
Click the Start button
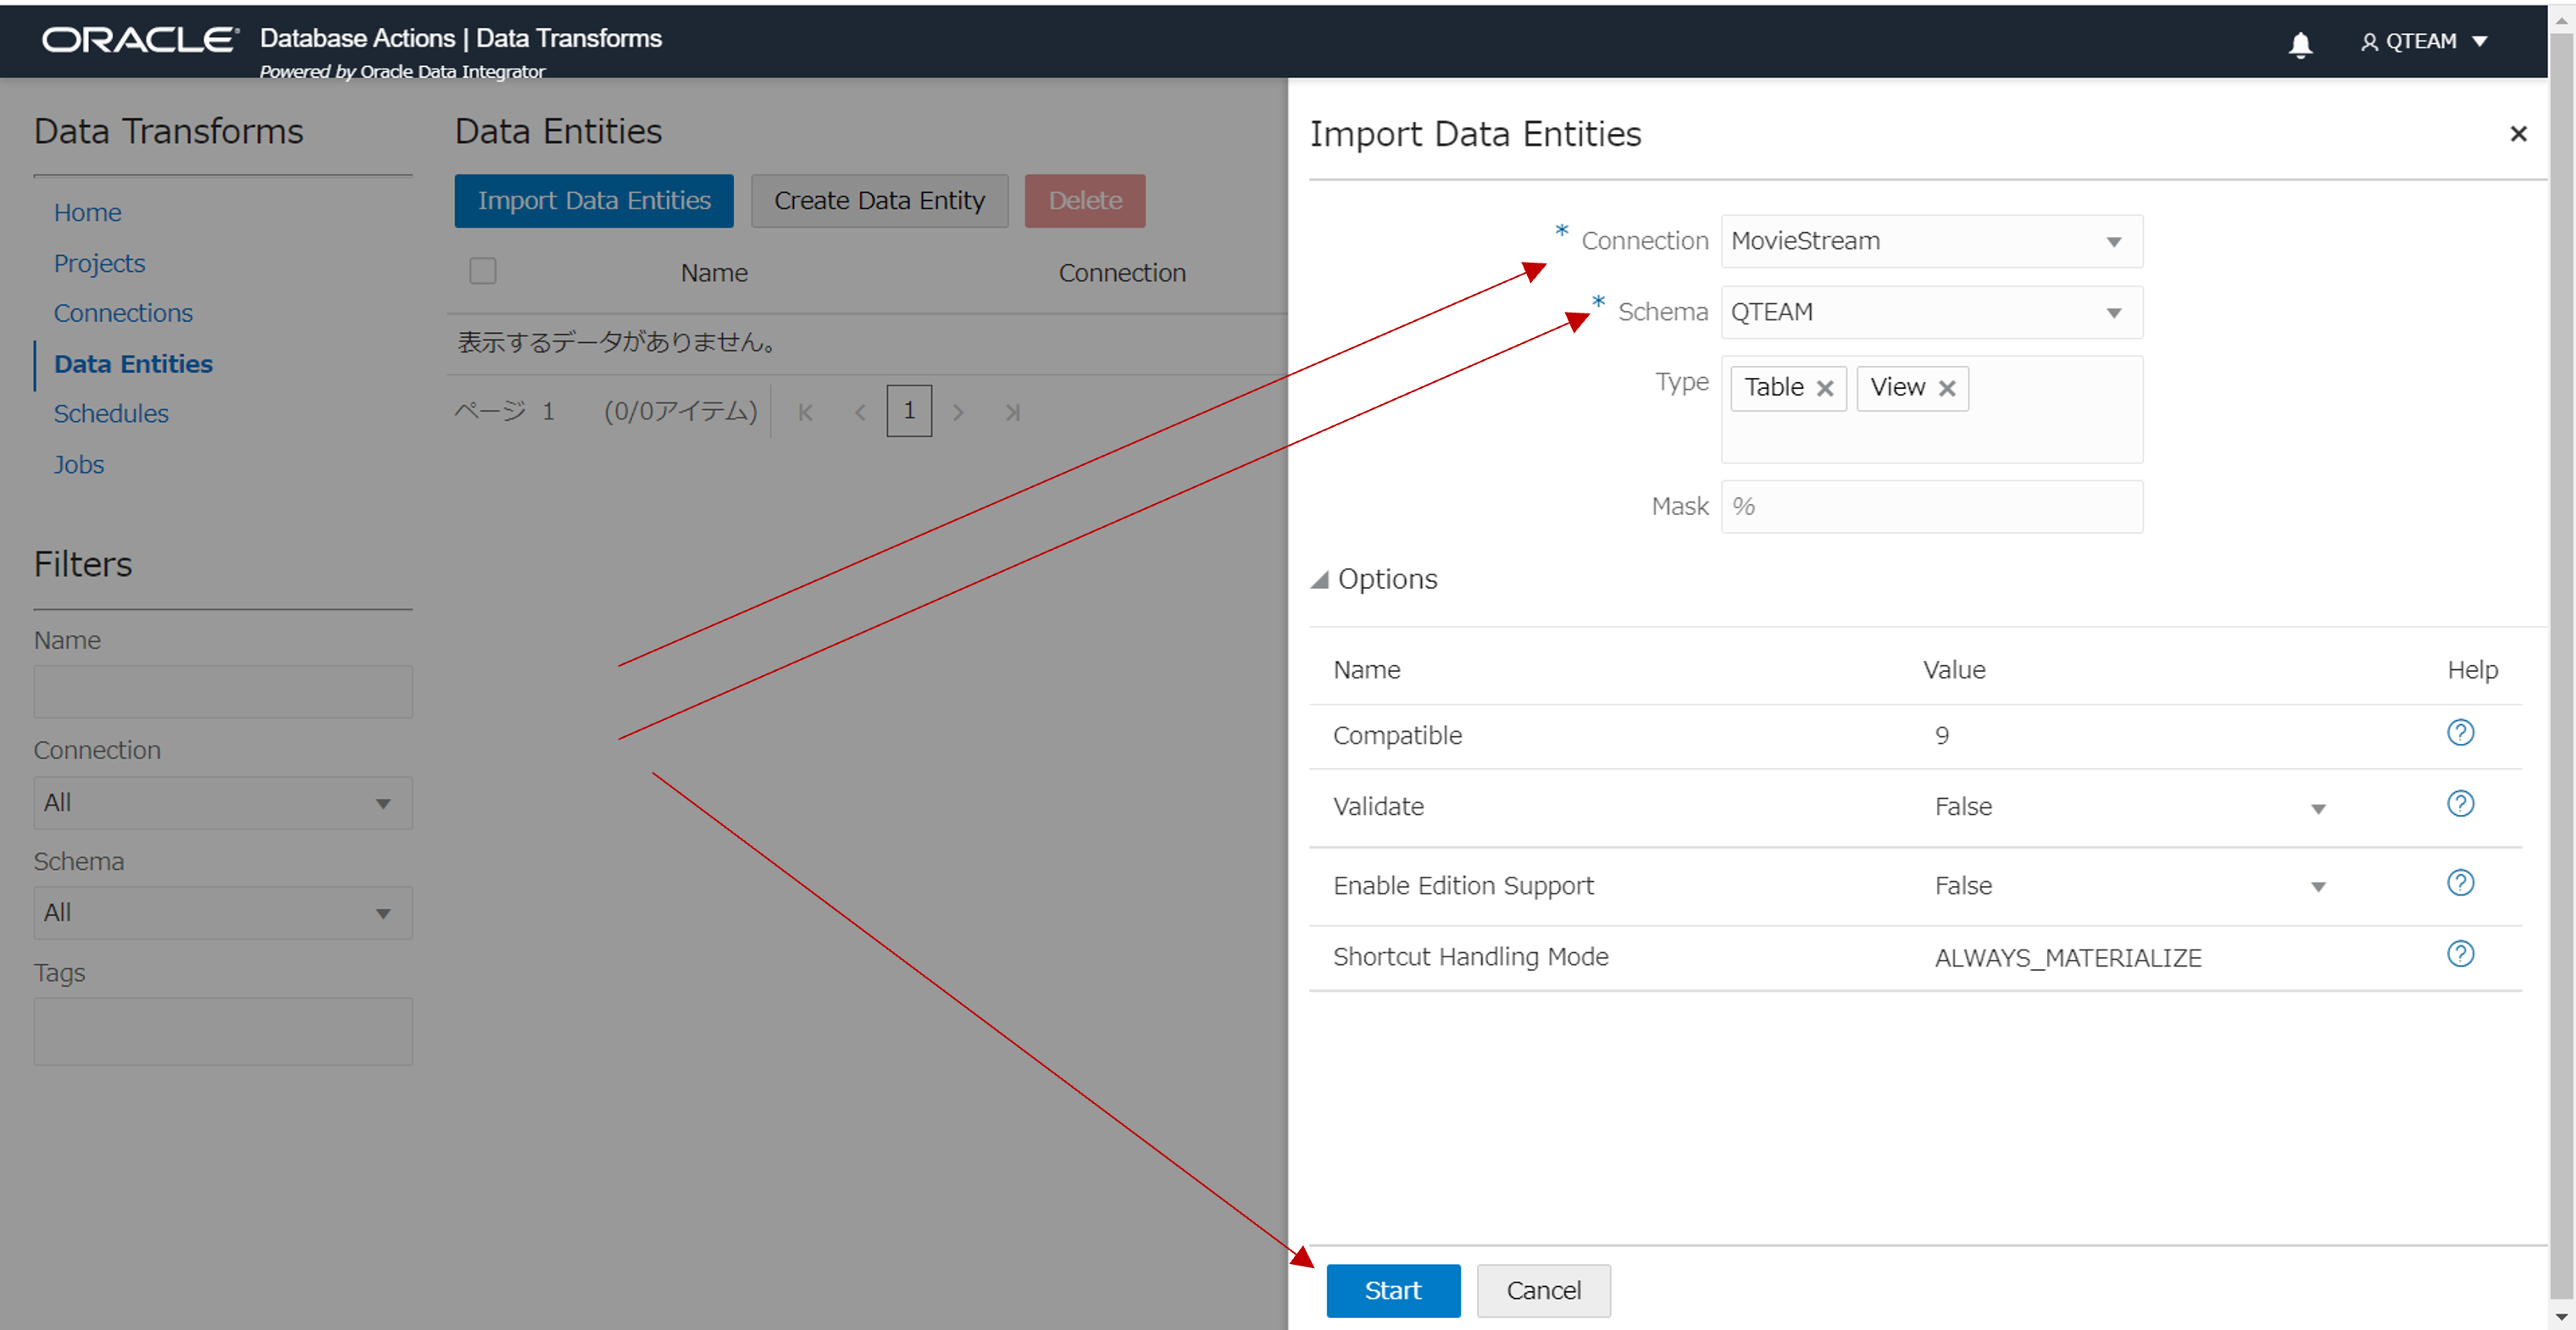click(x=1392, y=1290)
